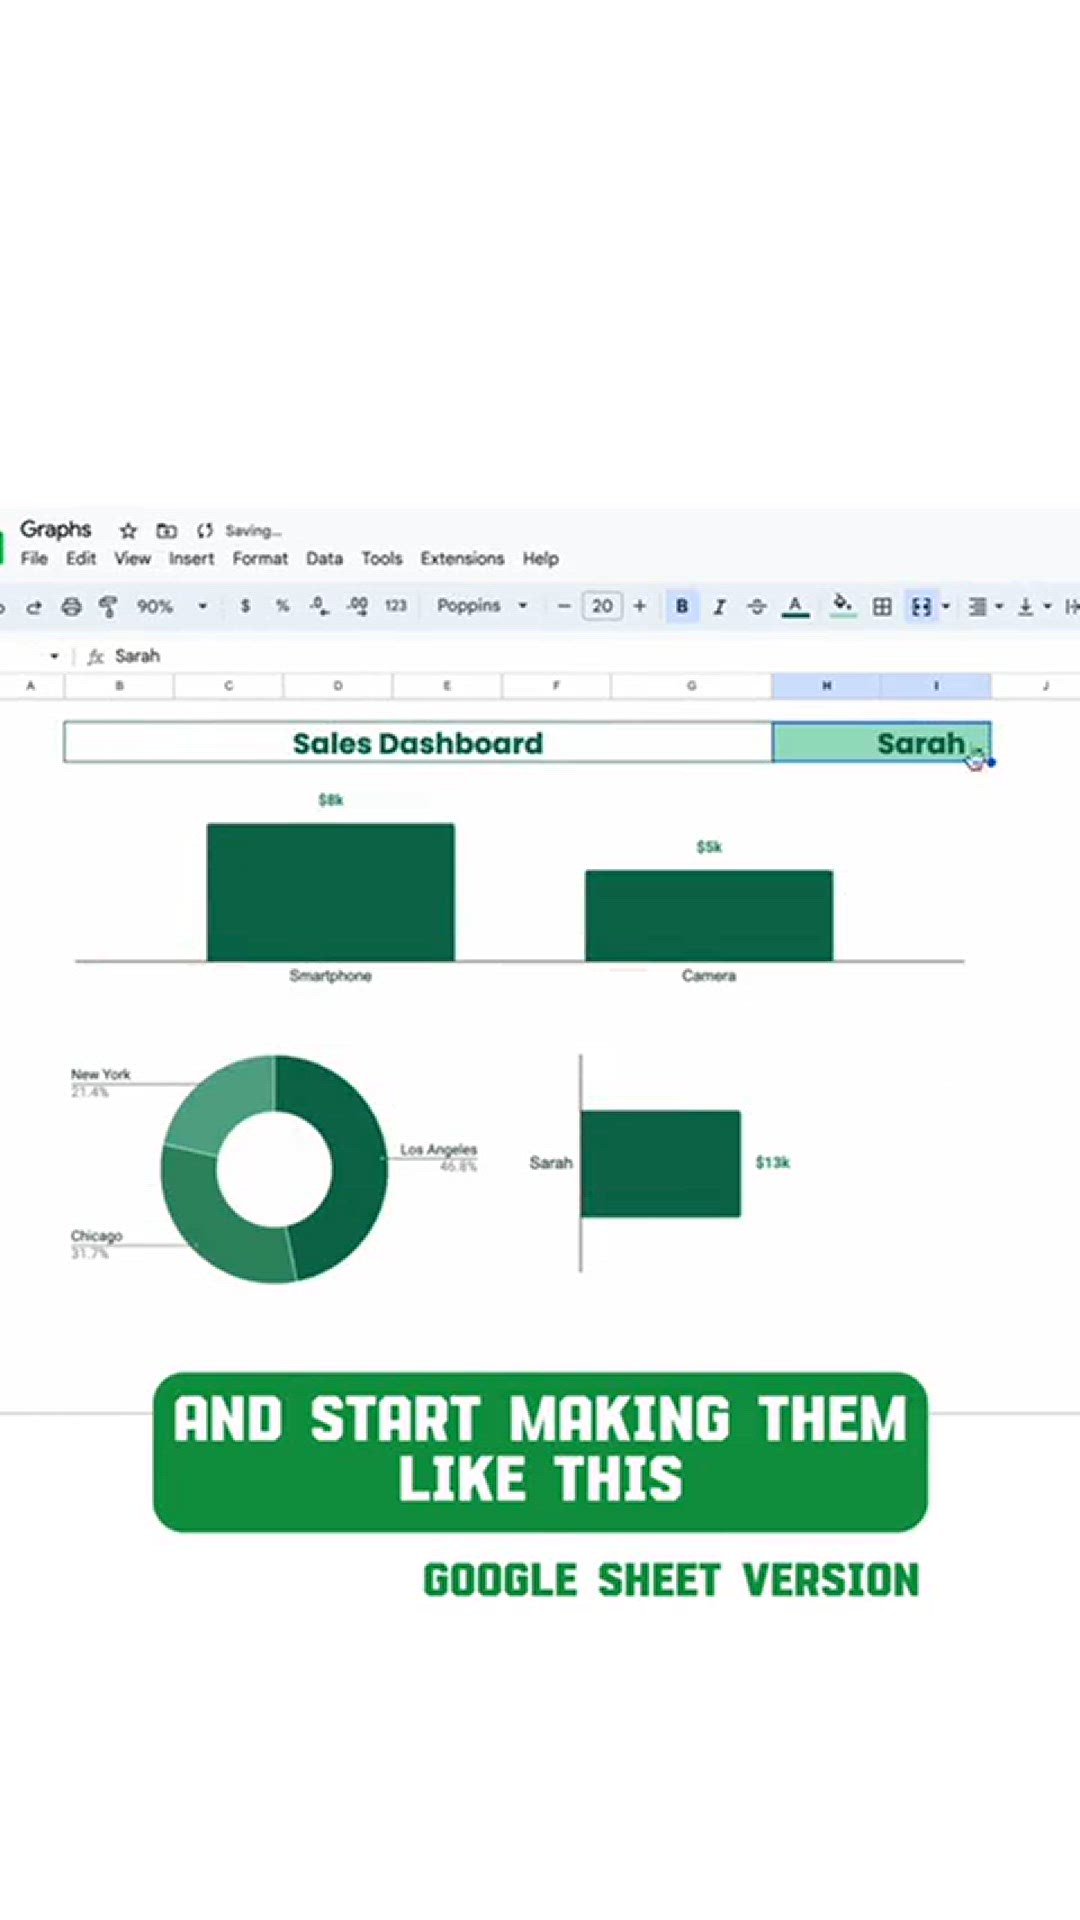Select column B header
Image resolution: width=1080 pixels, height=1920 pixels.
coord(119,686)
